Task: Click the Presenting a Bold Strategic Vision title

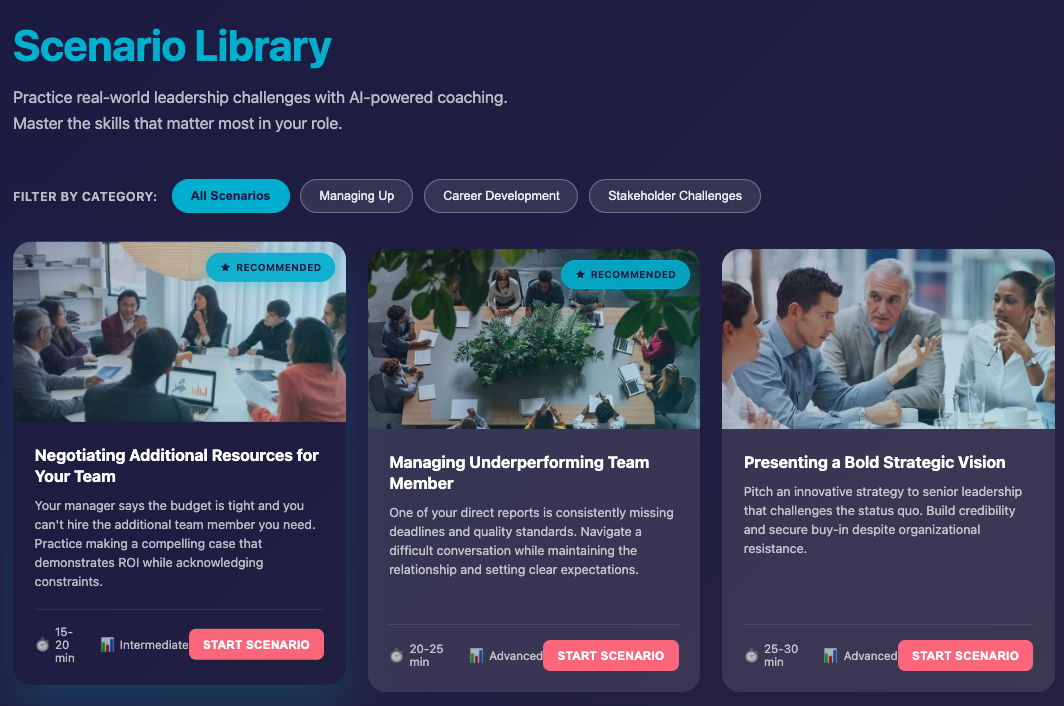Action: click(x=875, y=462)
